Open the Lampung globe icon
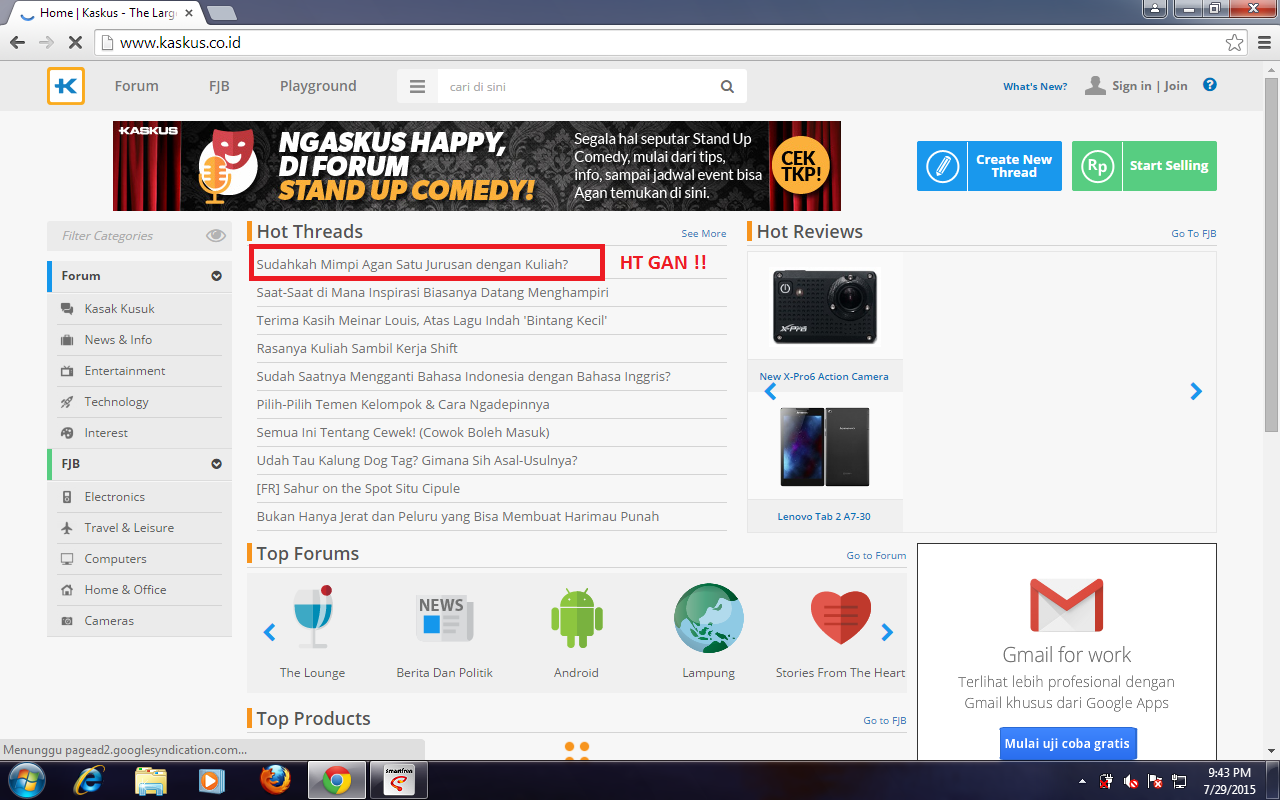Screen dimensions: 1280x800 708,618
